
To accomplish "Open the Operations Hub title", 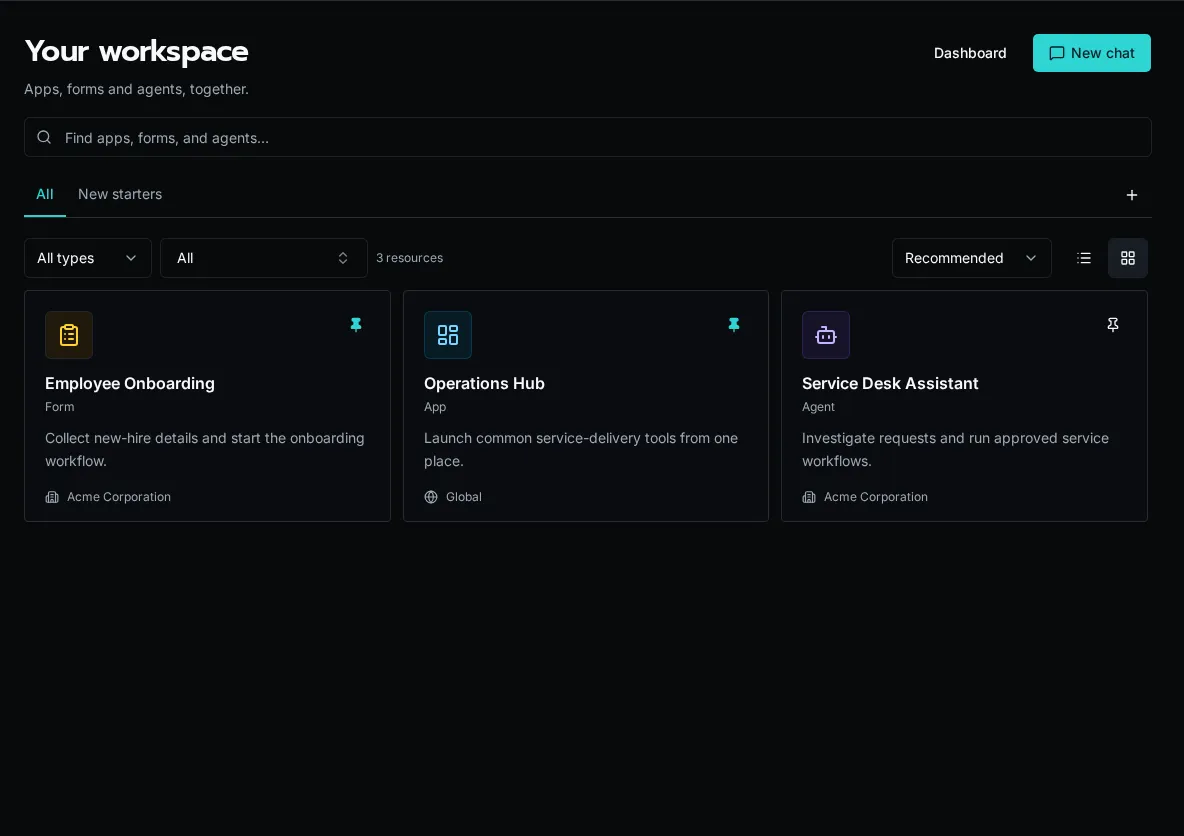I will [x=484, y=384].
